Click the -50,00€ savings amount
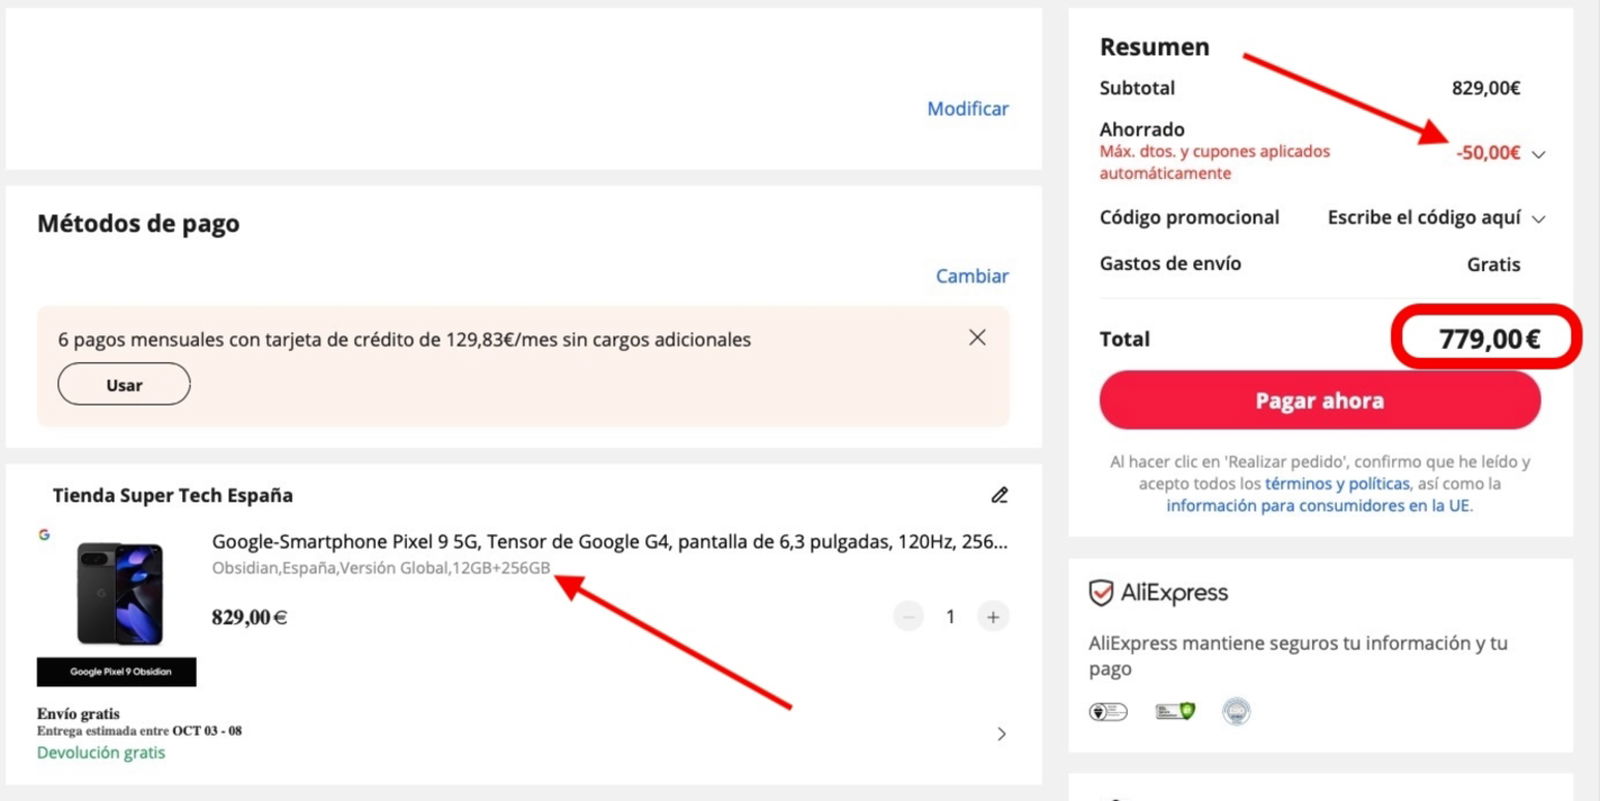This screenshot has height=801, width=1600. [x=1488, y=153]
